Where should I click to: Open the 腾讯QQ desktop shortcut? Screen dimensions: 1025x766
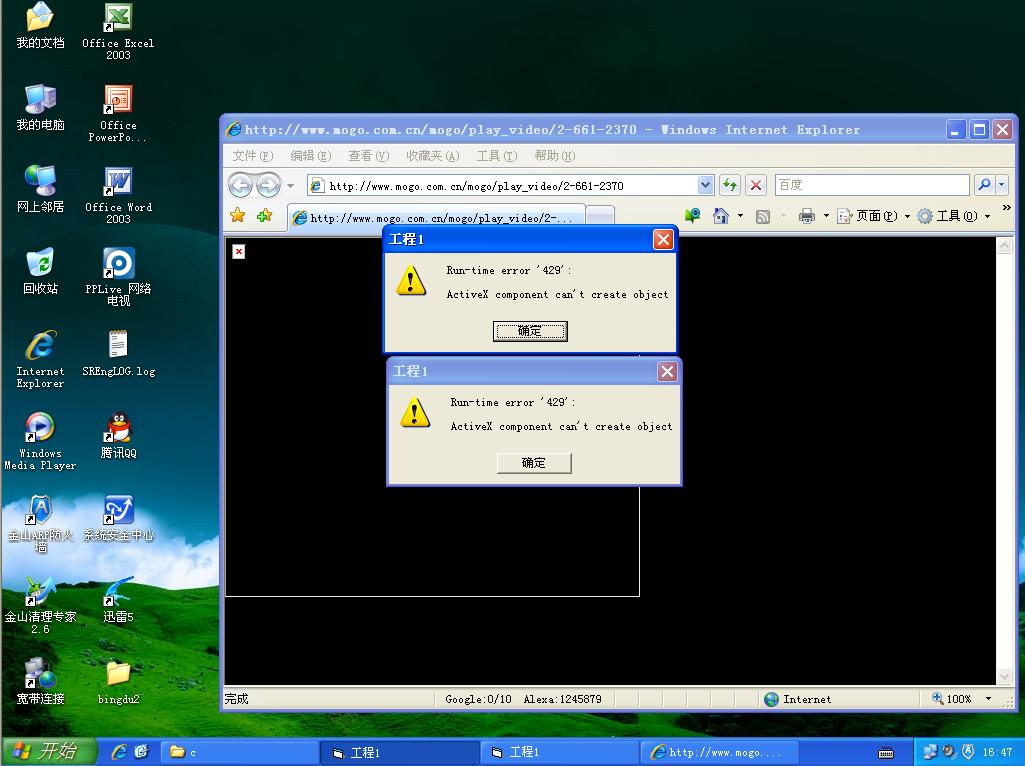pos(118,428)
